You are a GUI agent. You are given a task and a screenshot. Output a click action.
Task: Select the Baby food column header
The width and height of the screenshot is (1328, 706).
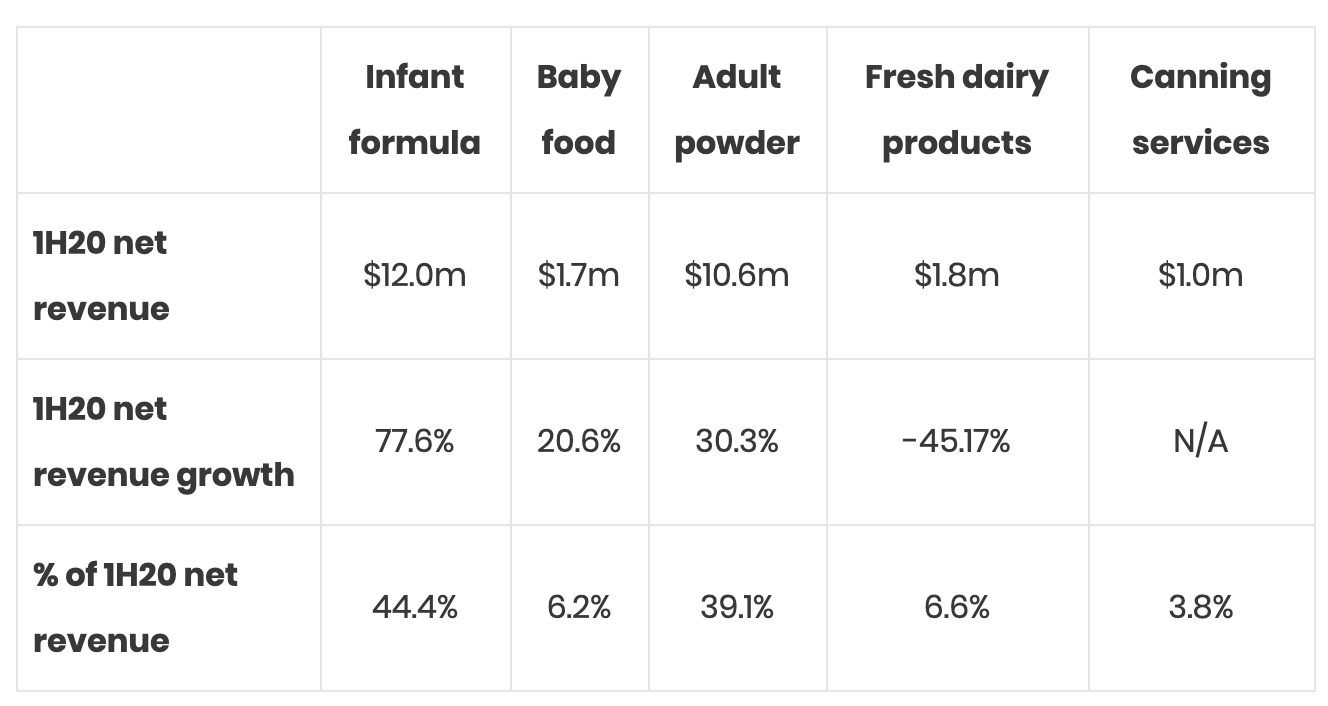[578, 109]
